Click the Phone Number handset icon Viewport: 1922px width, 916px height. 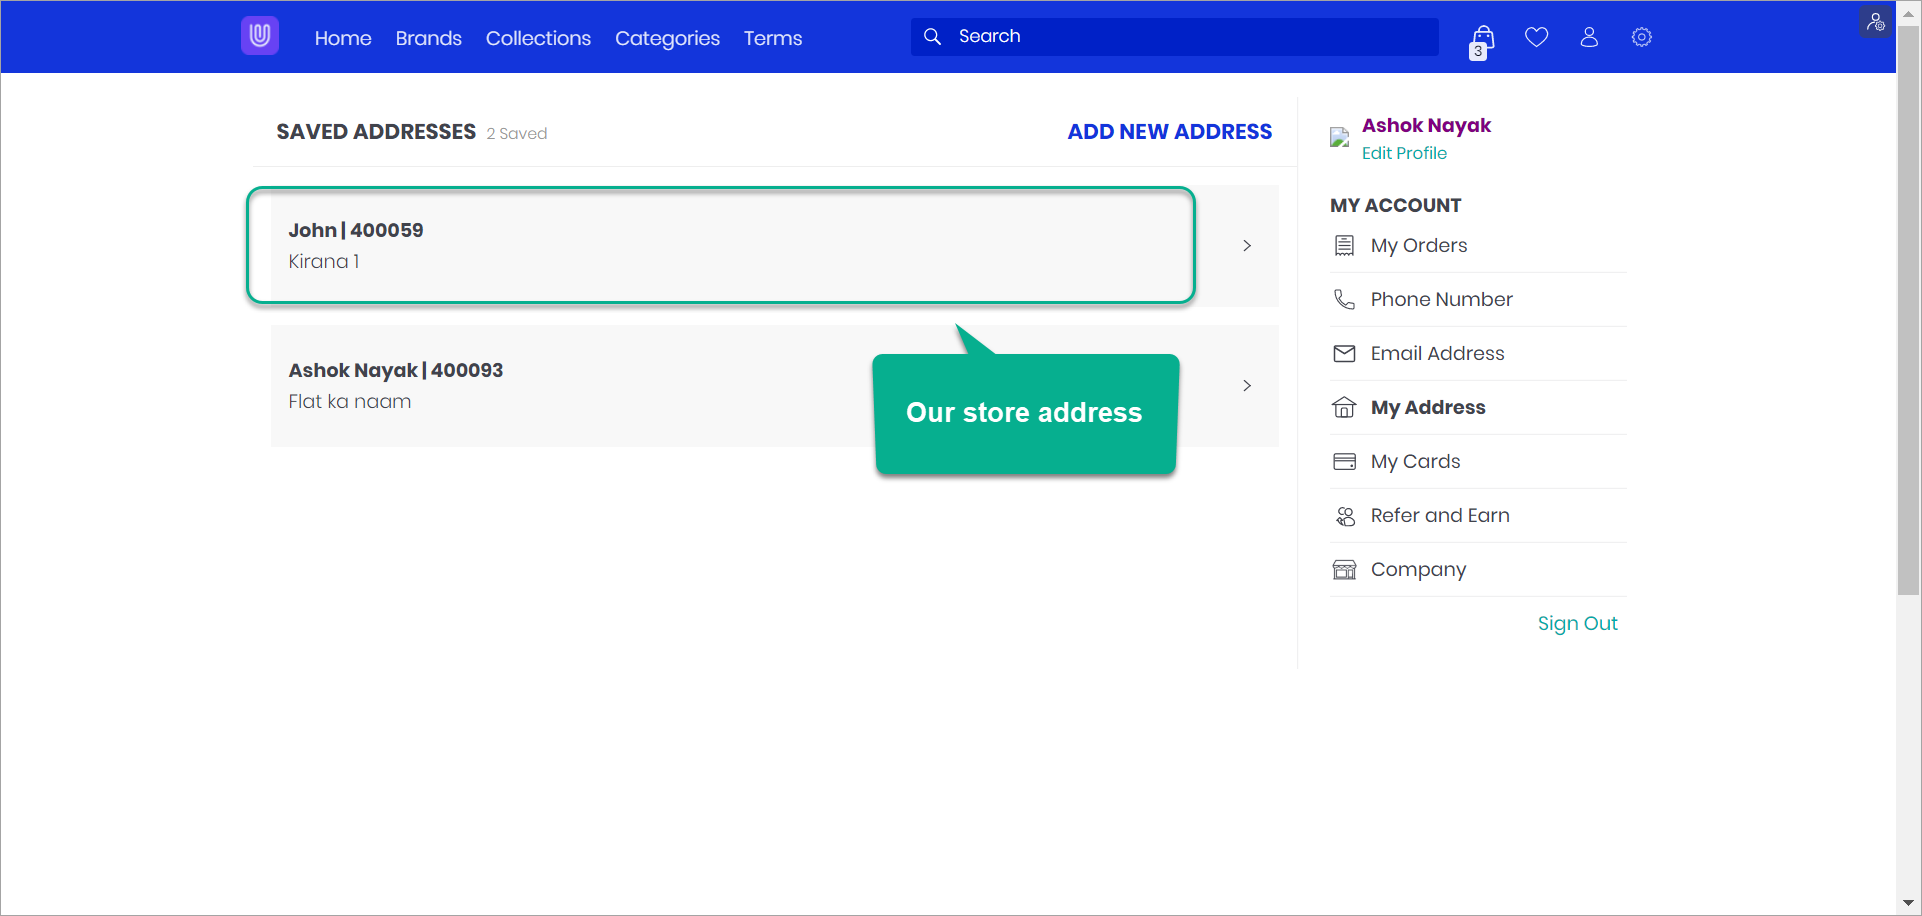pos(1344,299)
